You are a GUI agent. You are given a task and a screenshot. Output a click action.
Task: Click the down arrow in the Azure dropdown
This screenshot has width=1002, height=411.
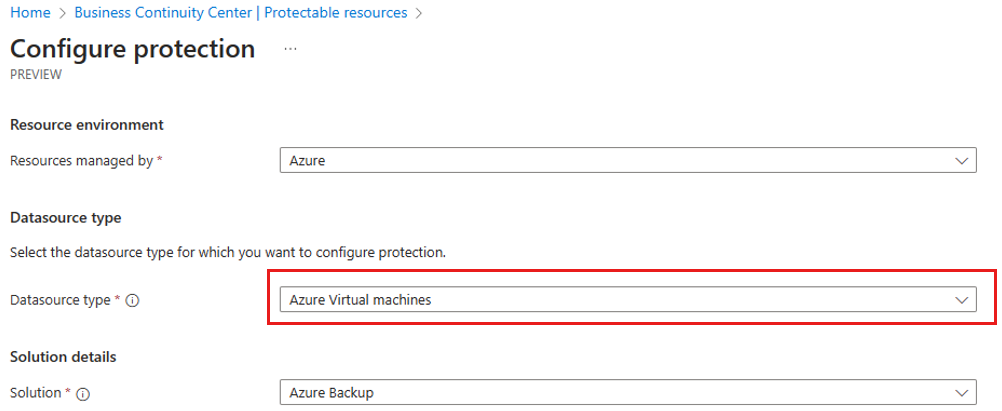coord(961,161)
